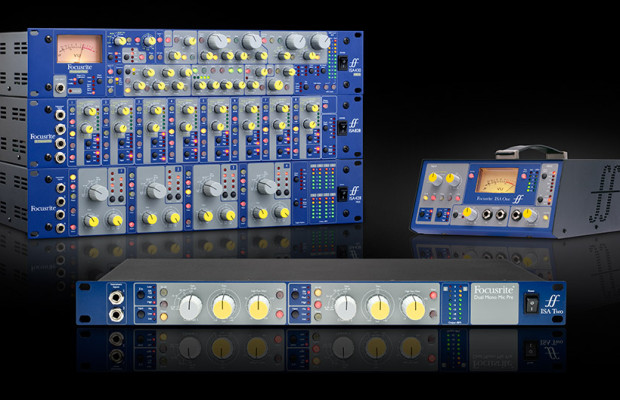Click the Focusrite logo on the ISA428 unit

43,208
